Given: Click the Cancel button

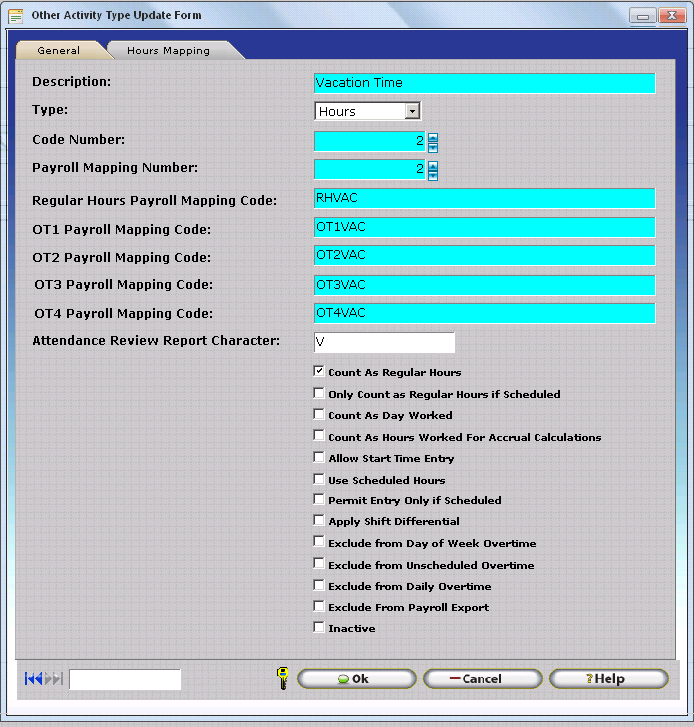Looking at the screenshot, I should click(482, 679).
